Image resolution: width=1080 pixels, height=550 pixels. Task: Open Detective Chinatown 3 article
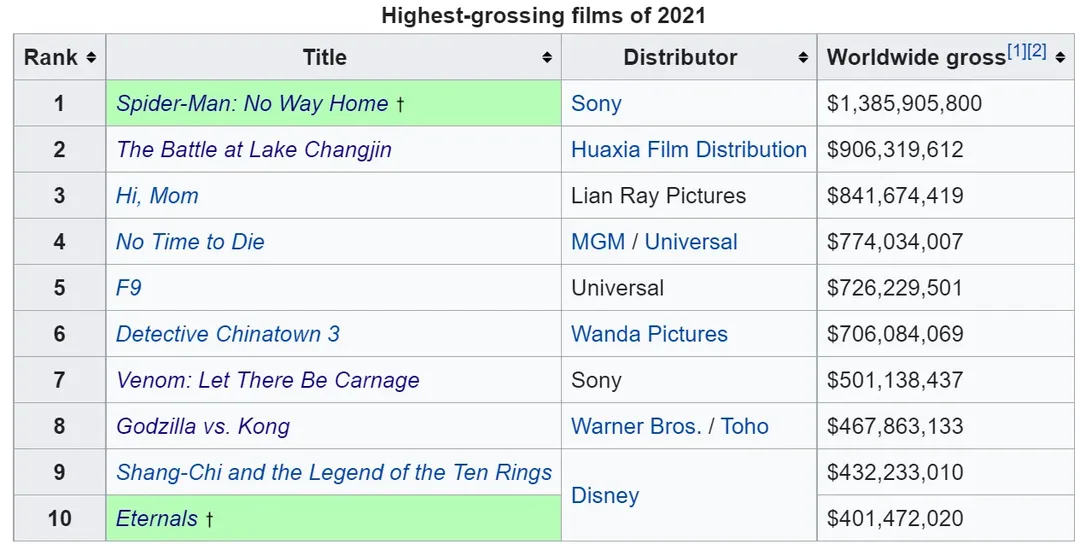pyautogui.click(x=228, y=334)
